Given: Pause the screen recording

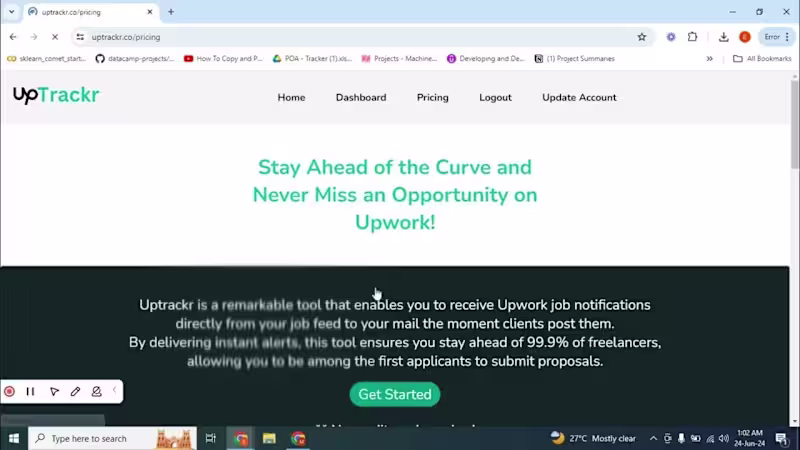Looking at the screenshot, I should click(30, 391).
